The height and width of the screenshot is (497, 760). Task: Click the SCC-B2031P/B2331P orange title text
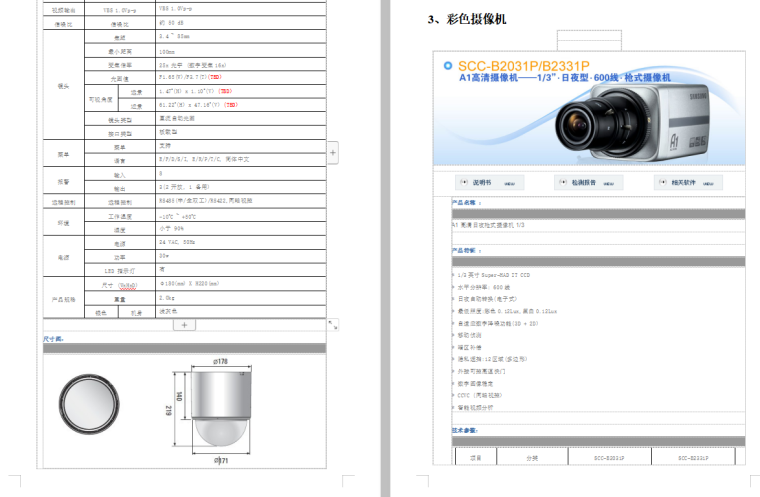point(517,65)
